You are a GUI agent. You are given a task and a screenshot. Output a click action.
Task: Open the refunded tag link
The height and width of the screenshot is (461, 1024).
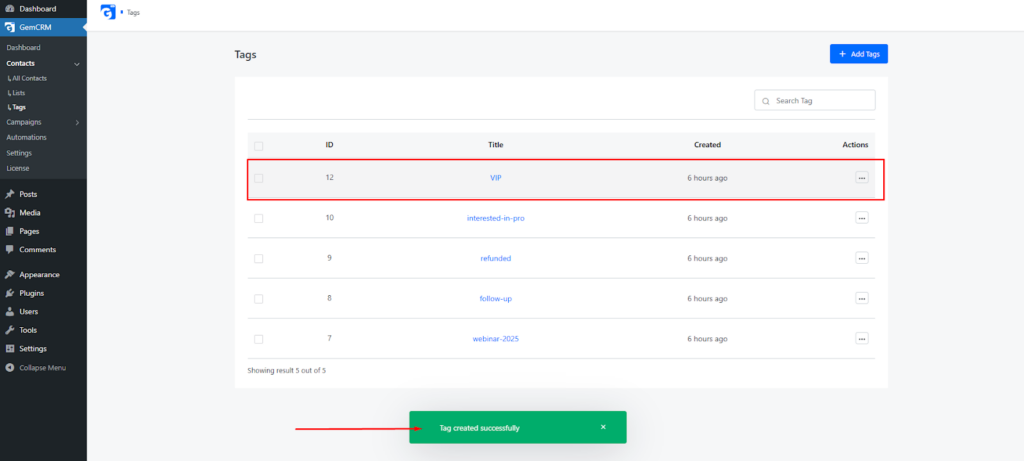click(x=496, y=258)
